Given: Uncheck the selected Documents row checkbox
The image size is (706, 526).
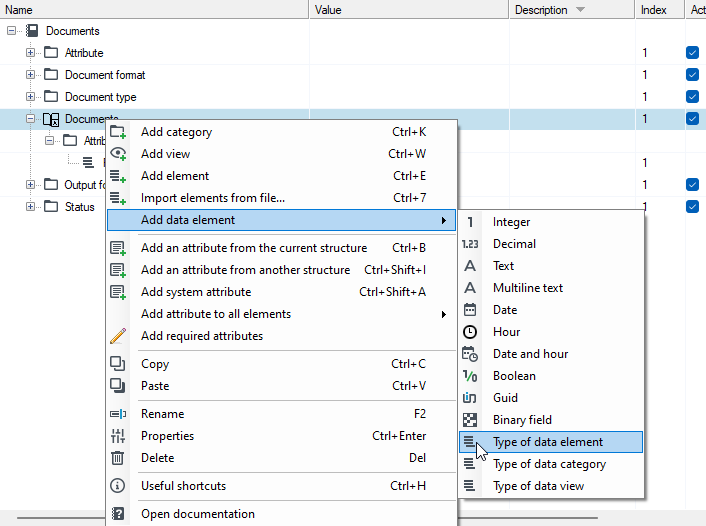Looking at the screenshot, I should [692, 119].
